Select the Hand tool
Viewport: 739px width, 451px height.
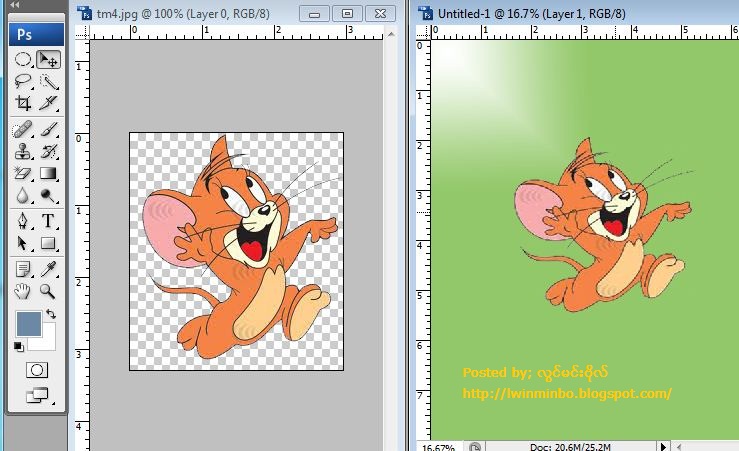tap(23, 291)
